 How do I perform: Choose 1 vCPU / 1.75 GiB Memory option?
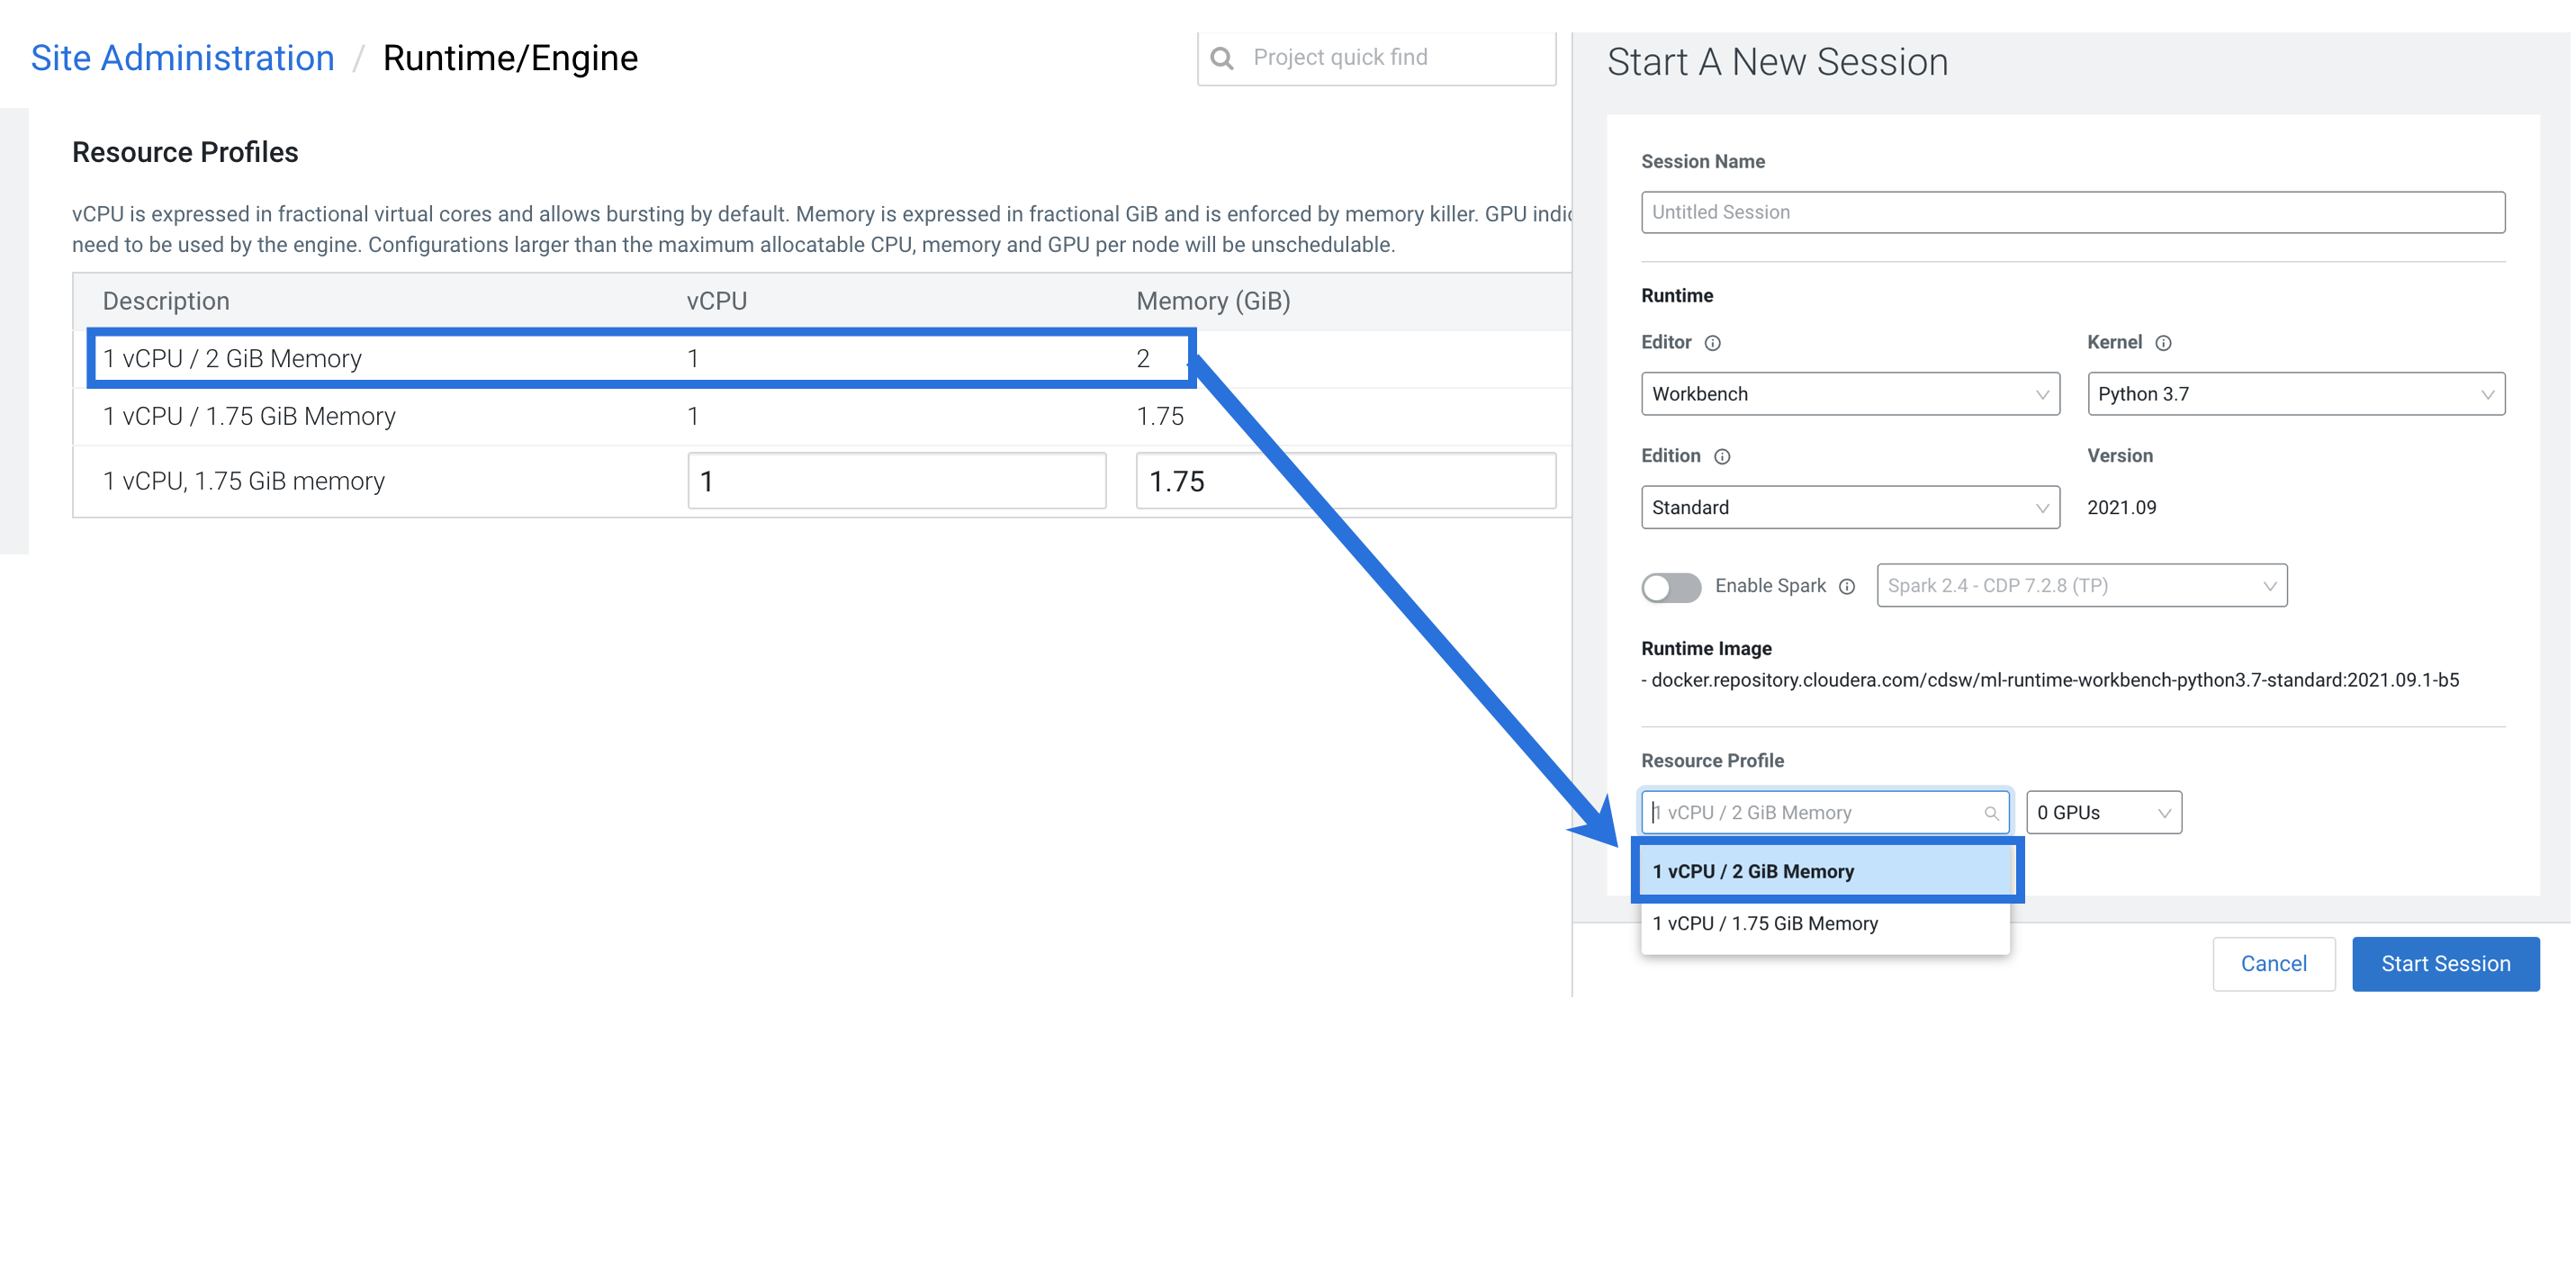[1825, 924]
